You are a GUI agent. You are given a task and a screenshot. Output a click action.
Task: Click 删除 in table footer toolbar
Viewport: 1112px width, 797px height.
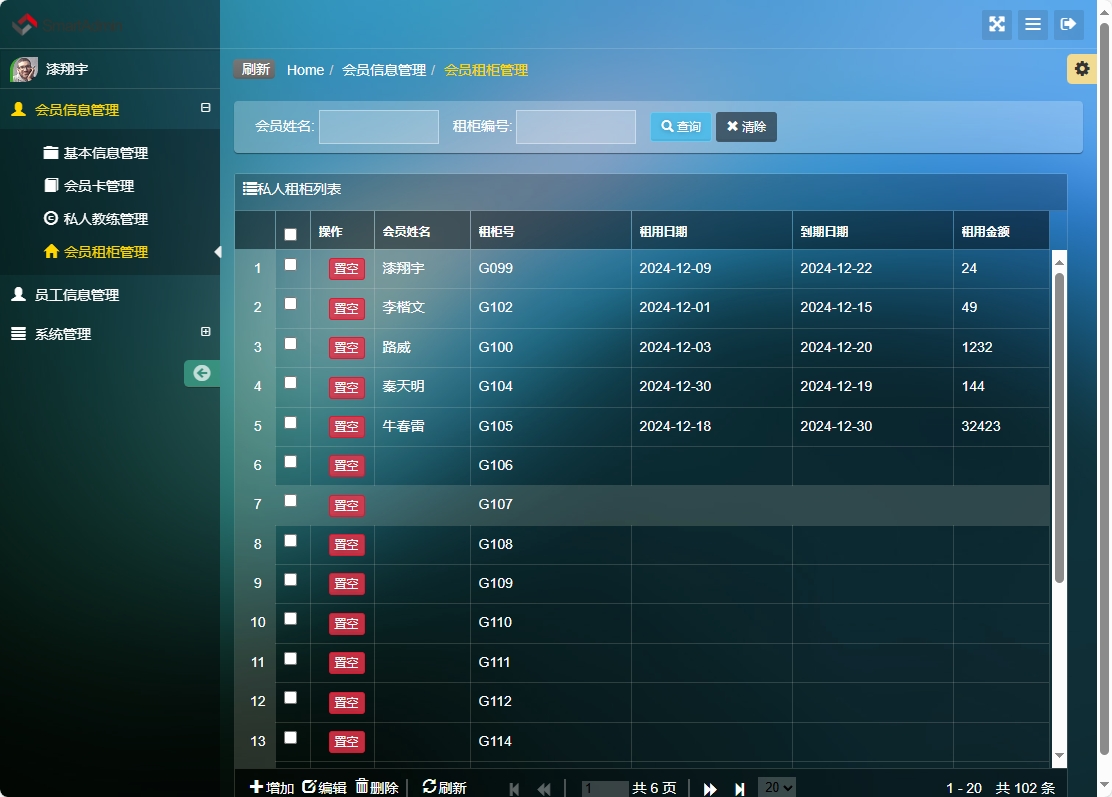tap(377, 787)
